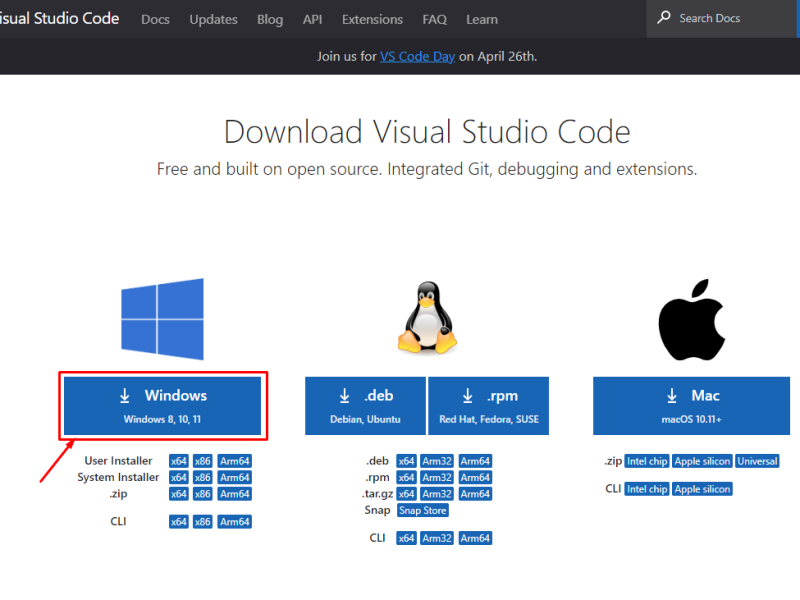Download Mac CLI Intel chip
Viewport: 800px width, 600px height.
coord(647,489)
